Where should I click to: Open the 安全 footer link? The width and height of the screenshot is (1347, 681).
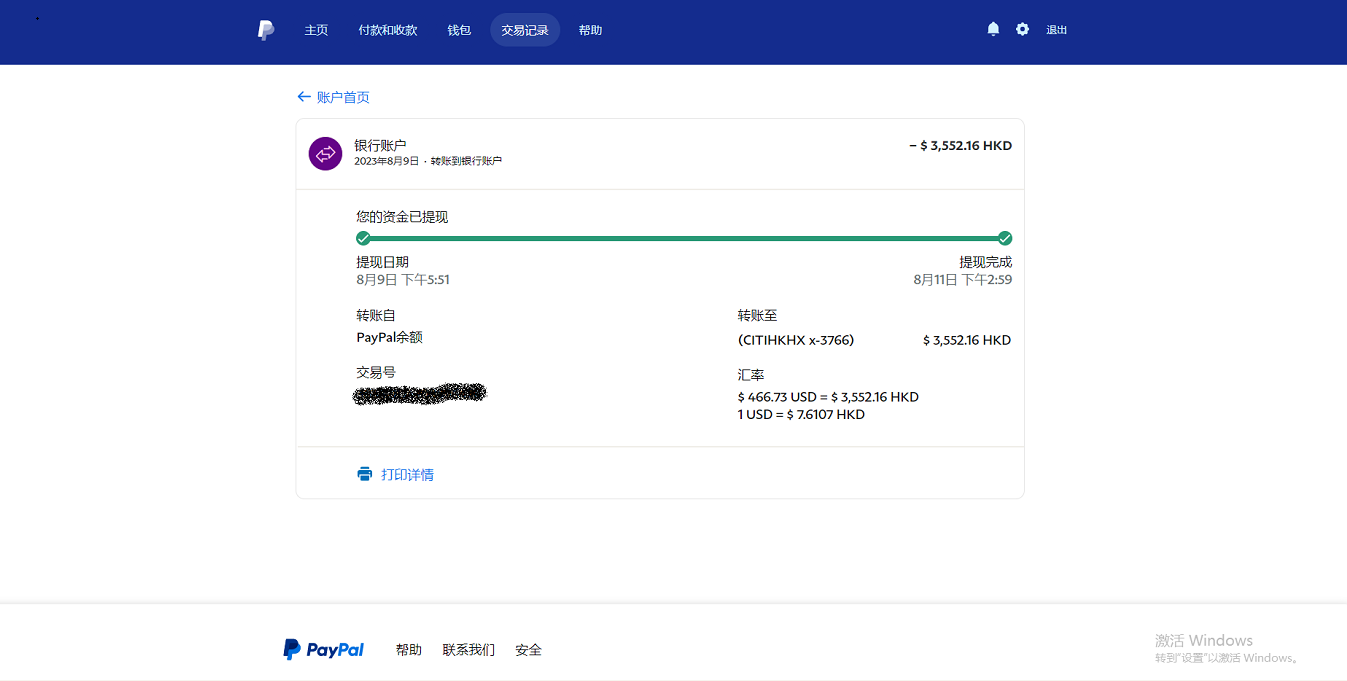coord(528,650)
